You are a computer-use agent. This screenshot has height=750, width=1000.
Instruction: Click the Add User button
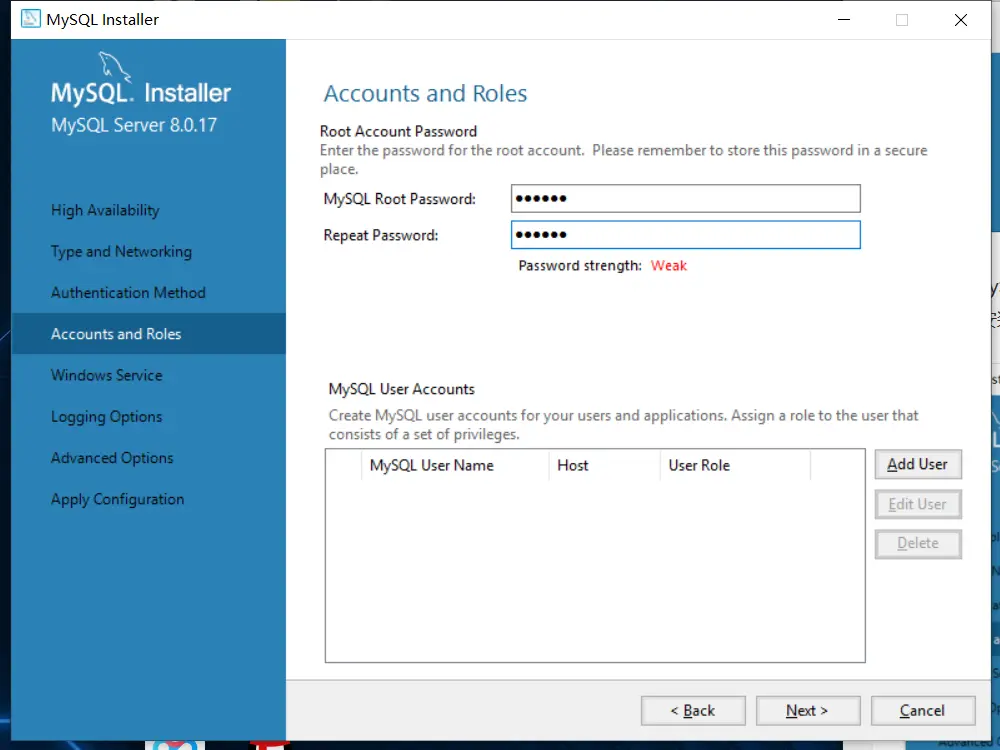coord(918,464)
